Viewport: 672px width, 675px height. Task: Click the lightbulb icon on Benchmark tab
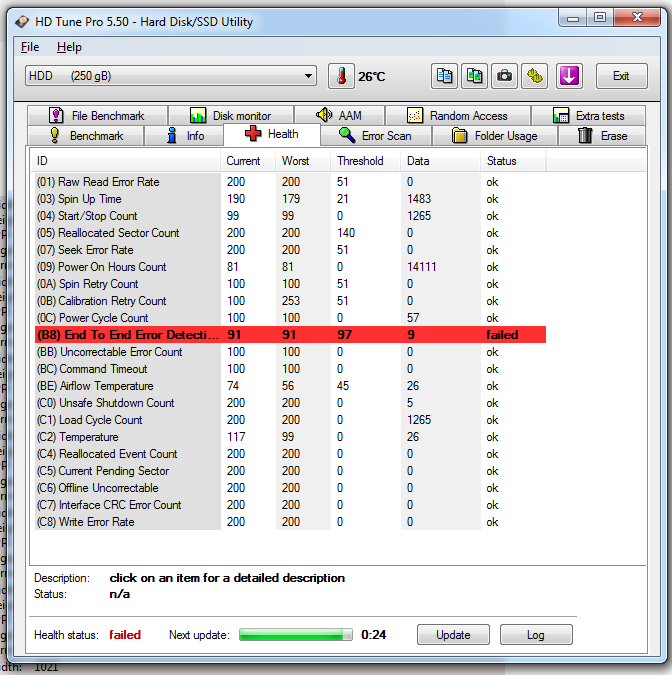coord(55,136)
